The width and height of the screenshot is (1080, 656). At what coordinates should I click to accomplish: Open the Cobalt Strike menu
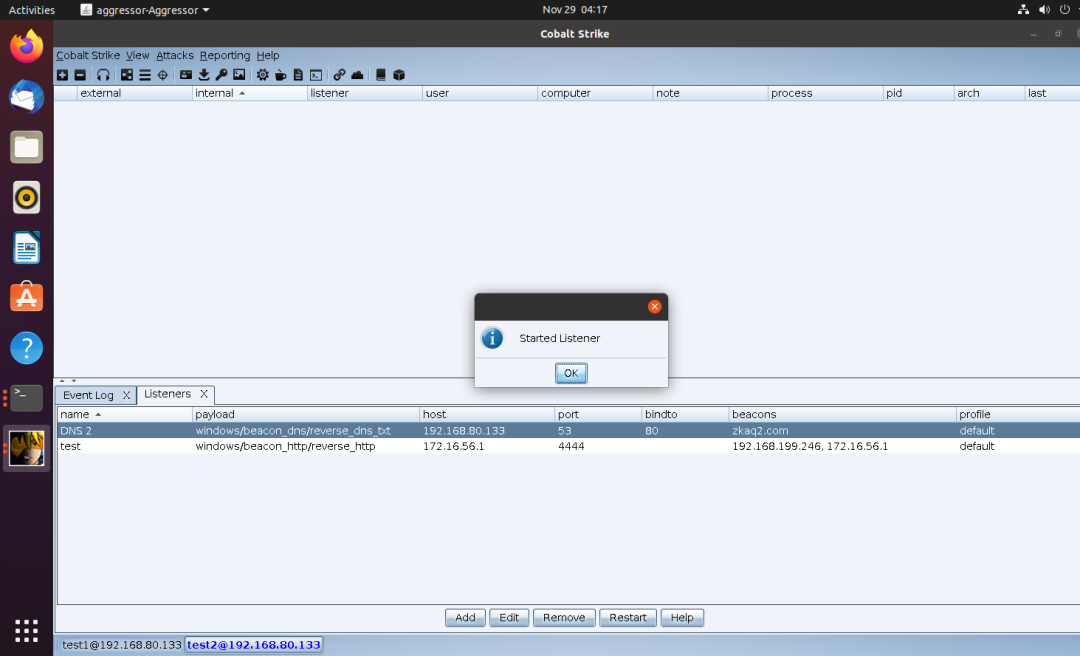pyautogui.click(x=88, y=55)
